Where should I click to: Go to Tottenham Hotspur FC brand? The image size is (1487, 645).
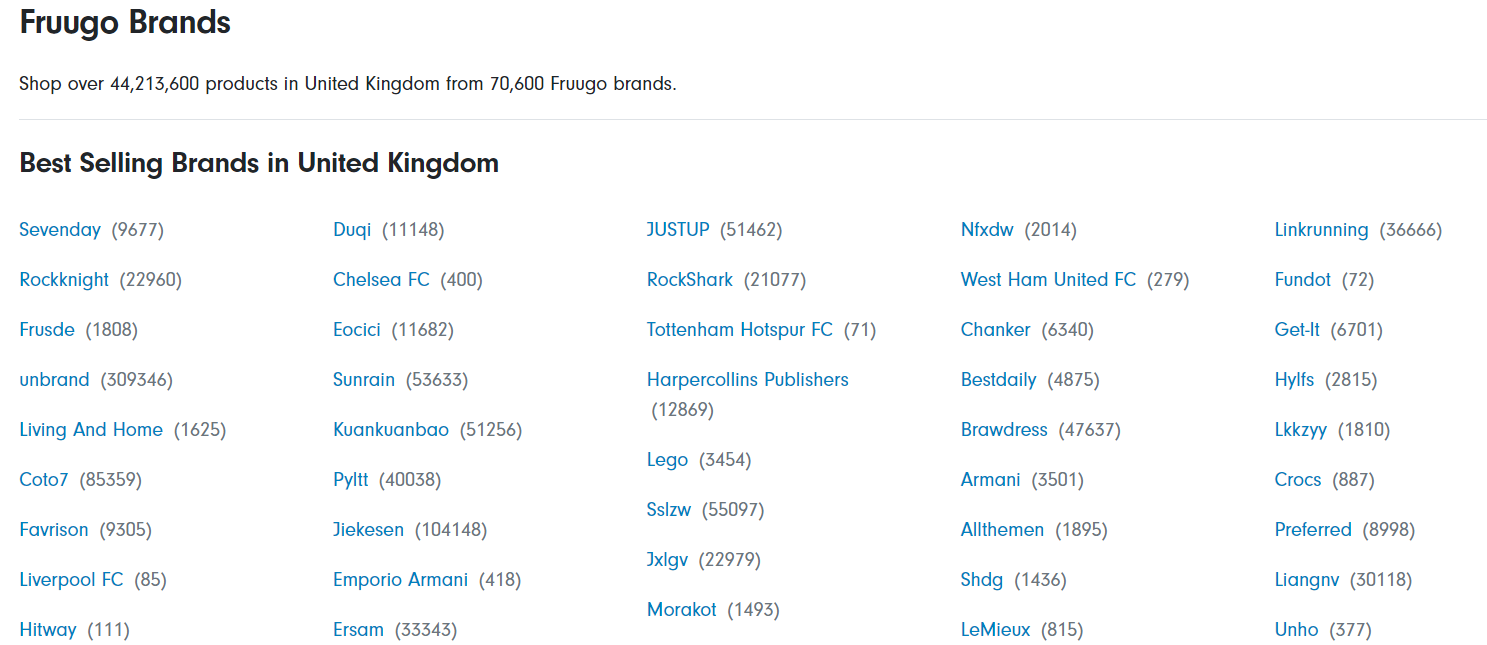click(x=740, y=330)
